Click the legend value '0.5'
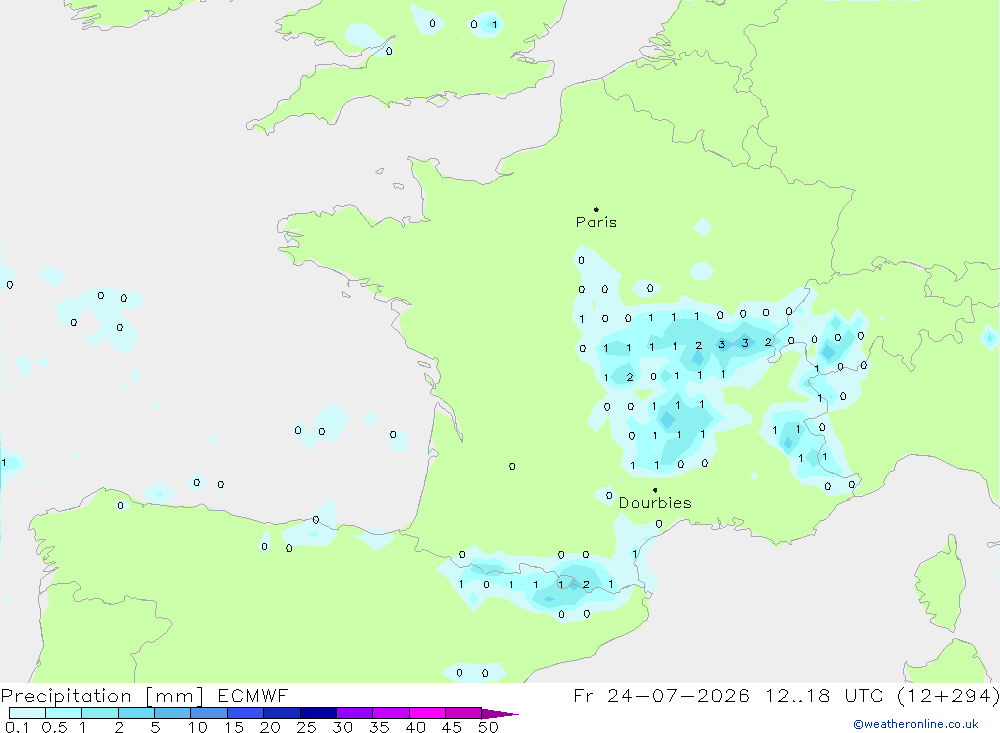The image size is (1000, 733). [x=54, y=727]
